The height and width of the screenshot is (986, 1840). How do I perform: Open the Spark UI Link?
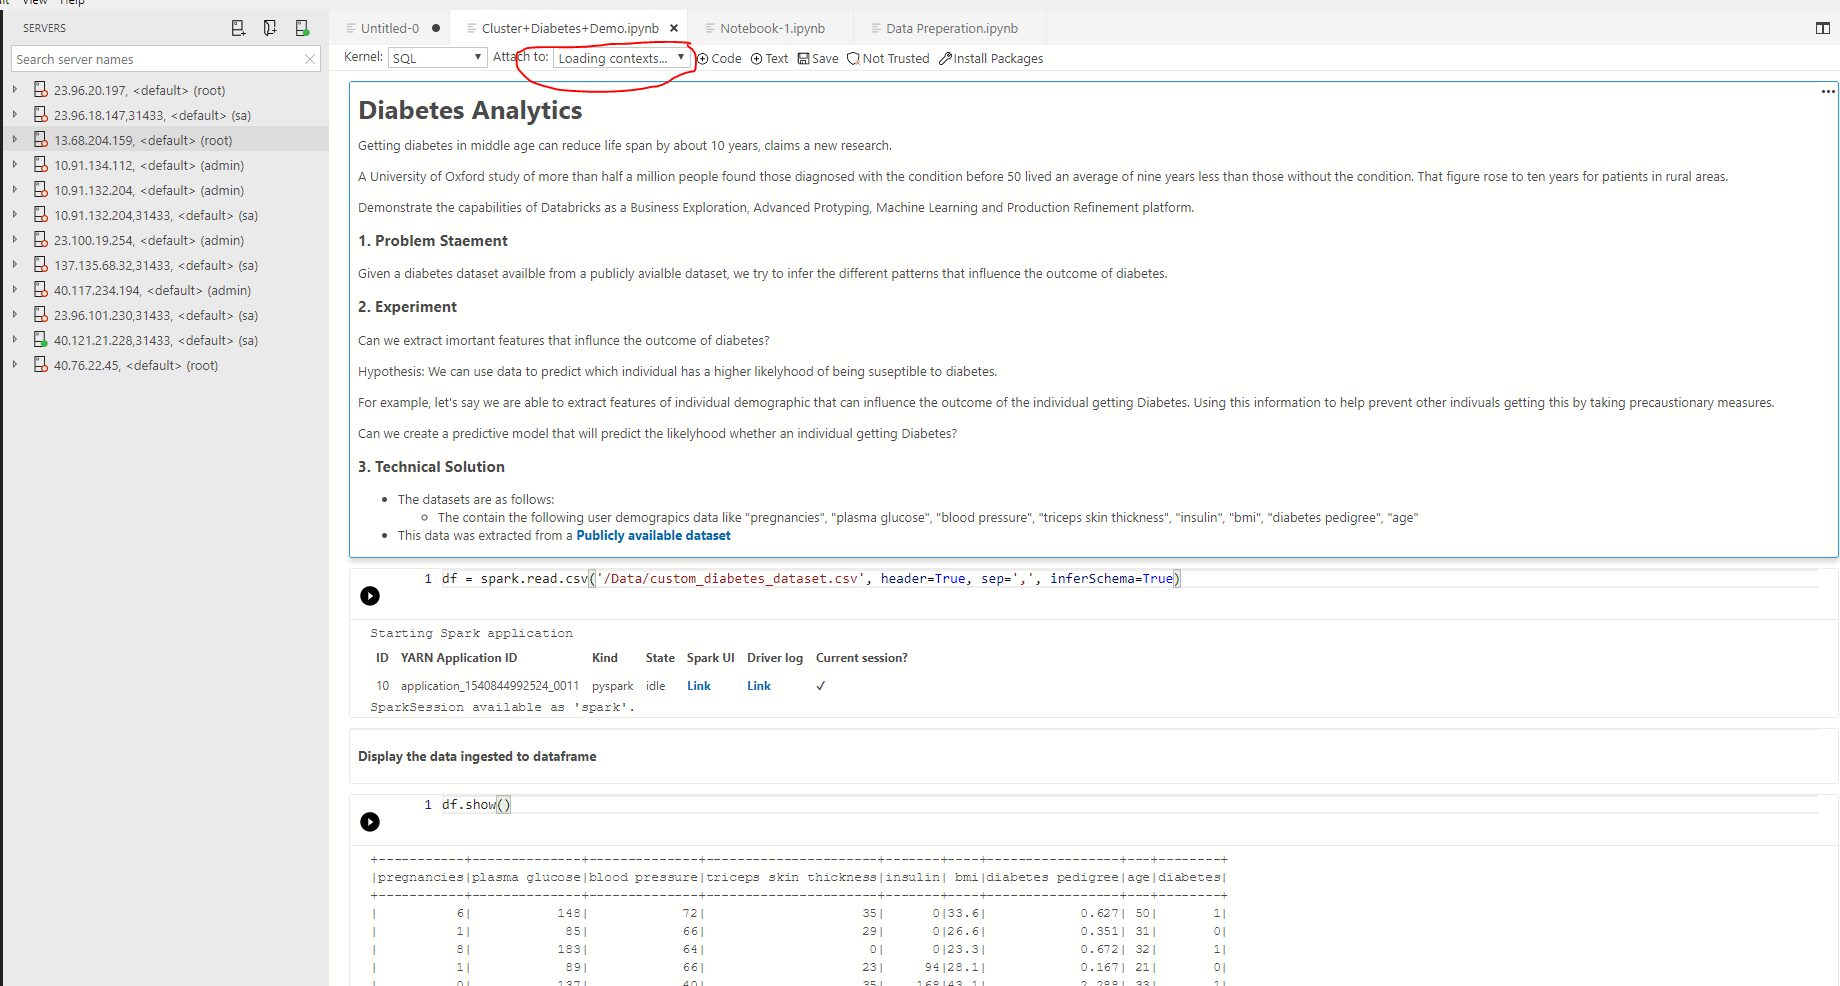click(698, 685)
